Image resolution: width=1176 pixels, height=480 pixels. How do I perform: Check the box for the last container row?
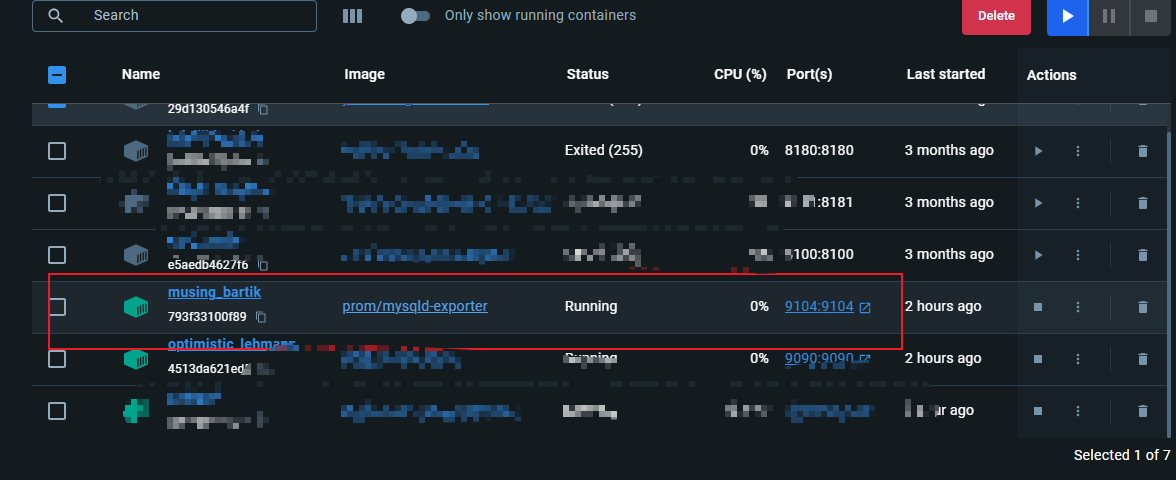click(57, 411)
